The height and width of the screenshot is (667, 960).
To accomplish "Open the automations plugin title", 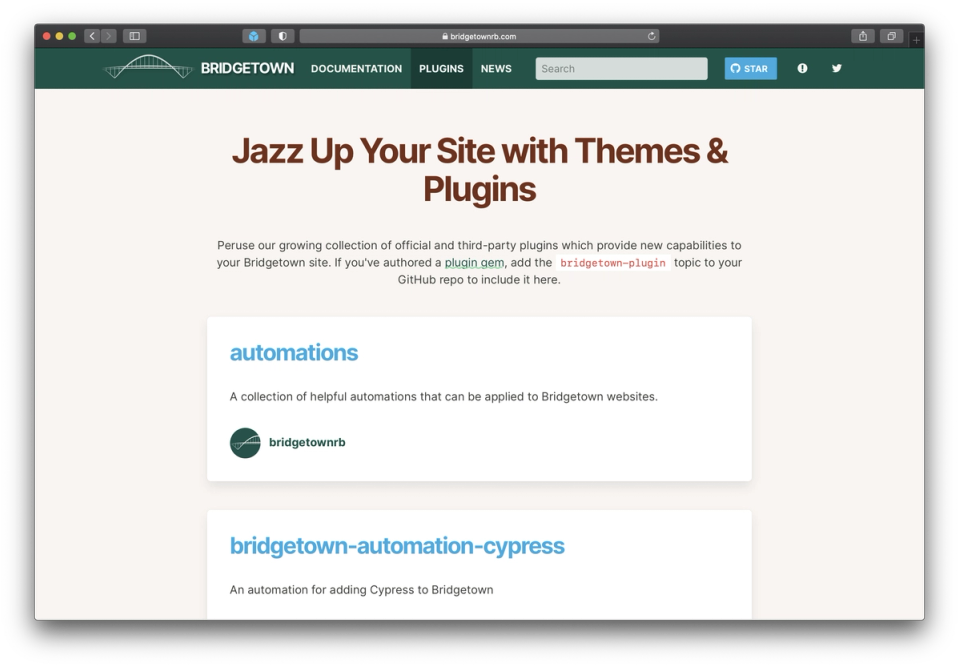I will [x=294, y=353].
